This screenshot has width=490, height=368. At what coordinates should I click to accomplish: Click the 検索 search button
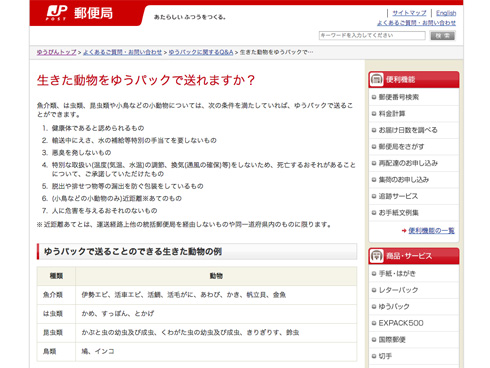442,35
